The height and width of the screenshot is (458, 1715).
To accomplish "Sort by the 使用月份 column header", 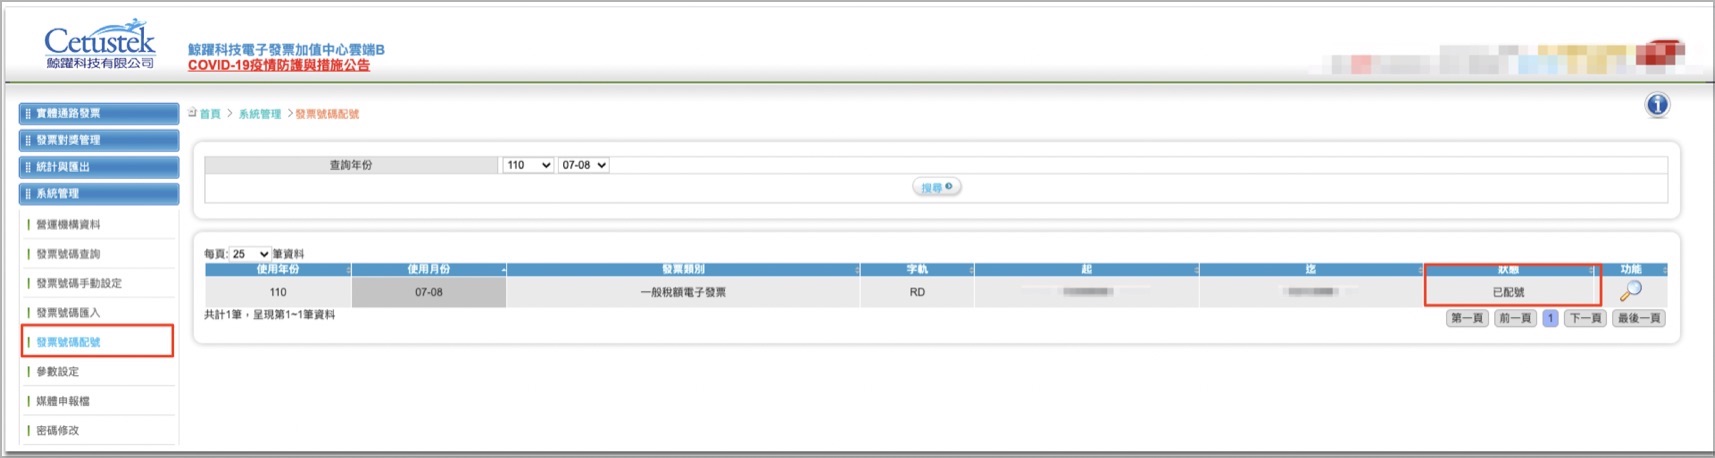I will pos(429,269).
